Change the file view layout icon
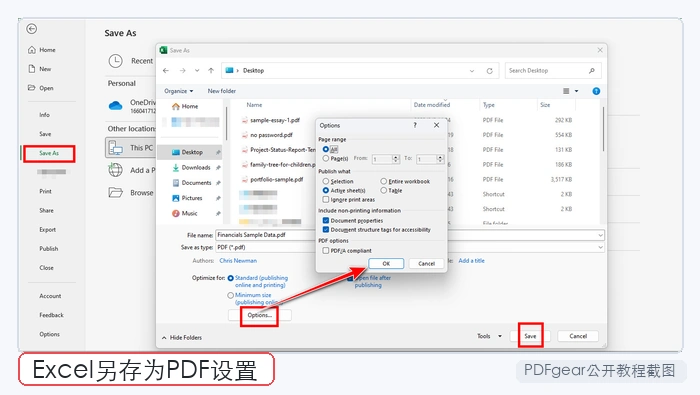 click(x=566, y=91)
